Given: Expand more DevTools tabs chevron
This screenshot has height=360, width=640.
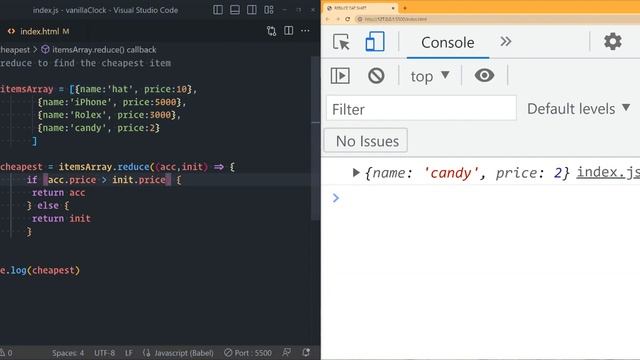Looking at the screenshot, I should (x=506, y=41).
